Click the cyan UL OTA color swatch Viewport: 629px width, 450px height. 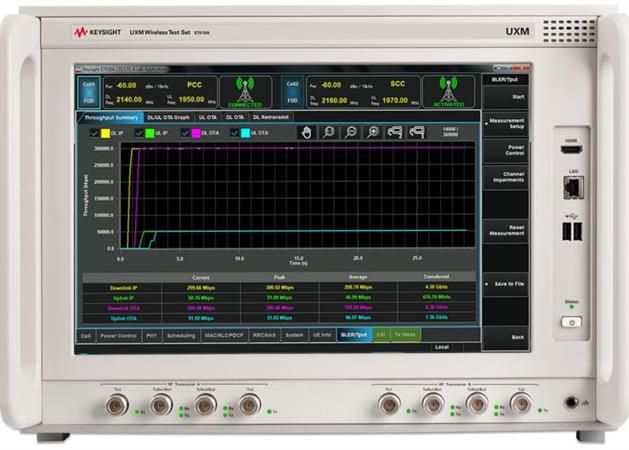point(246,133)
